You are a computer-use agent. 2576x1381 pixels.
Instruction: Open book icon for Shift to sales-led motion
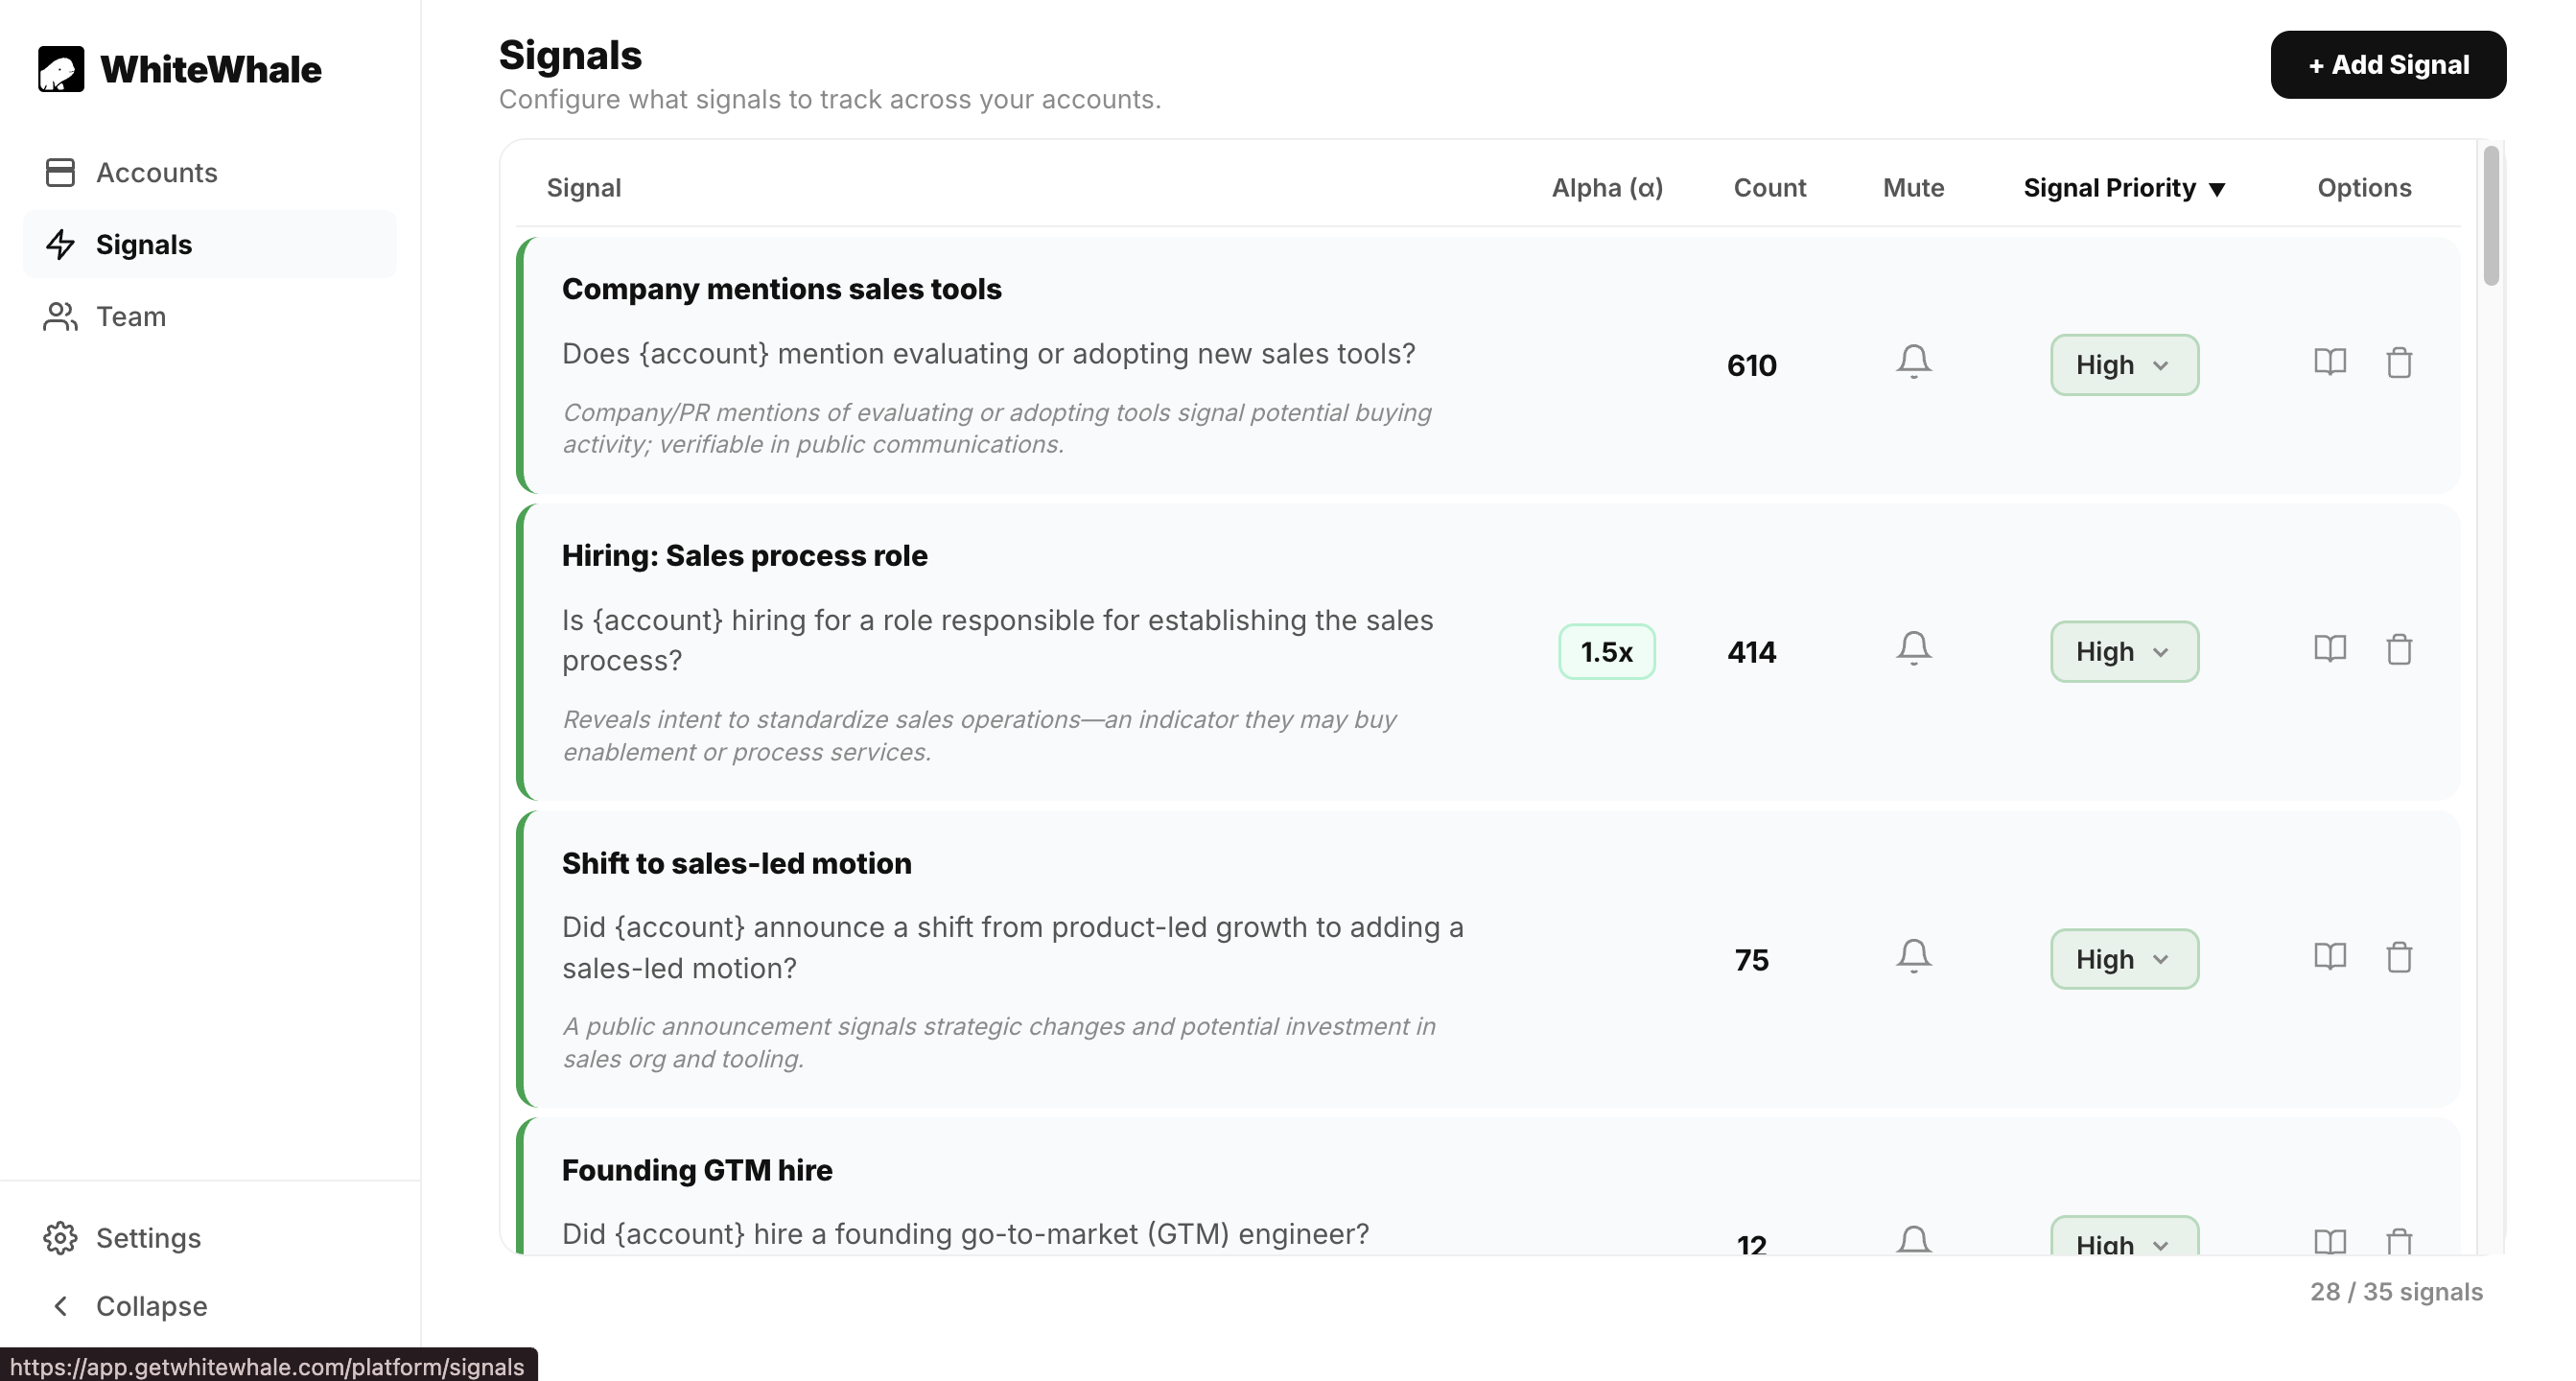2330,957
